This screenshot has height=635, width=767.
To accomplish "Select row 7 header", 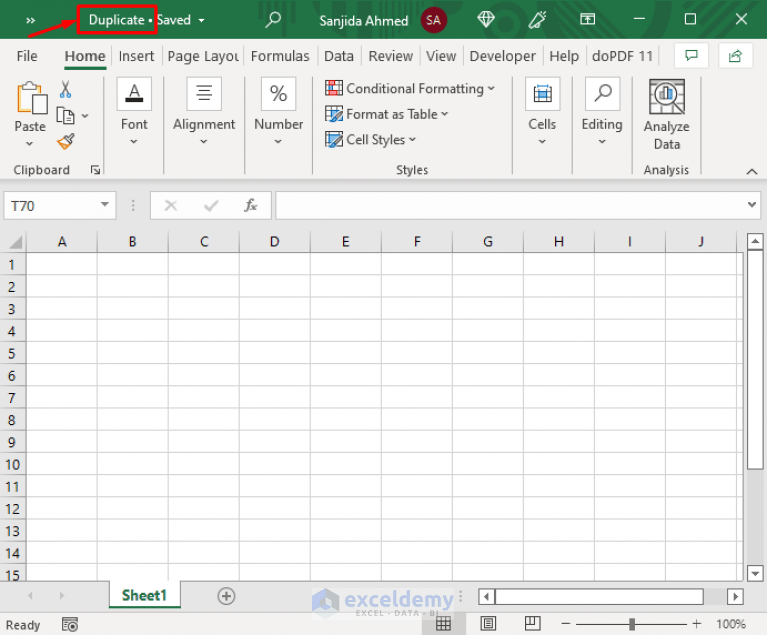I will (12, 398).
